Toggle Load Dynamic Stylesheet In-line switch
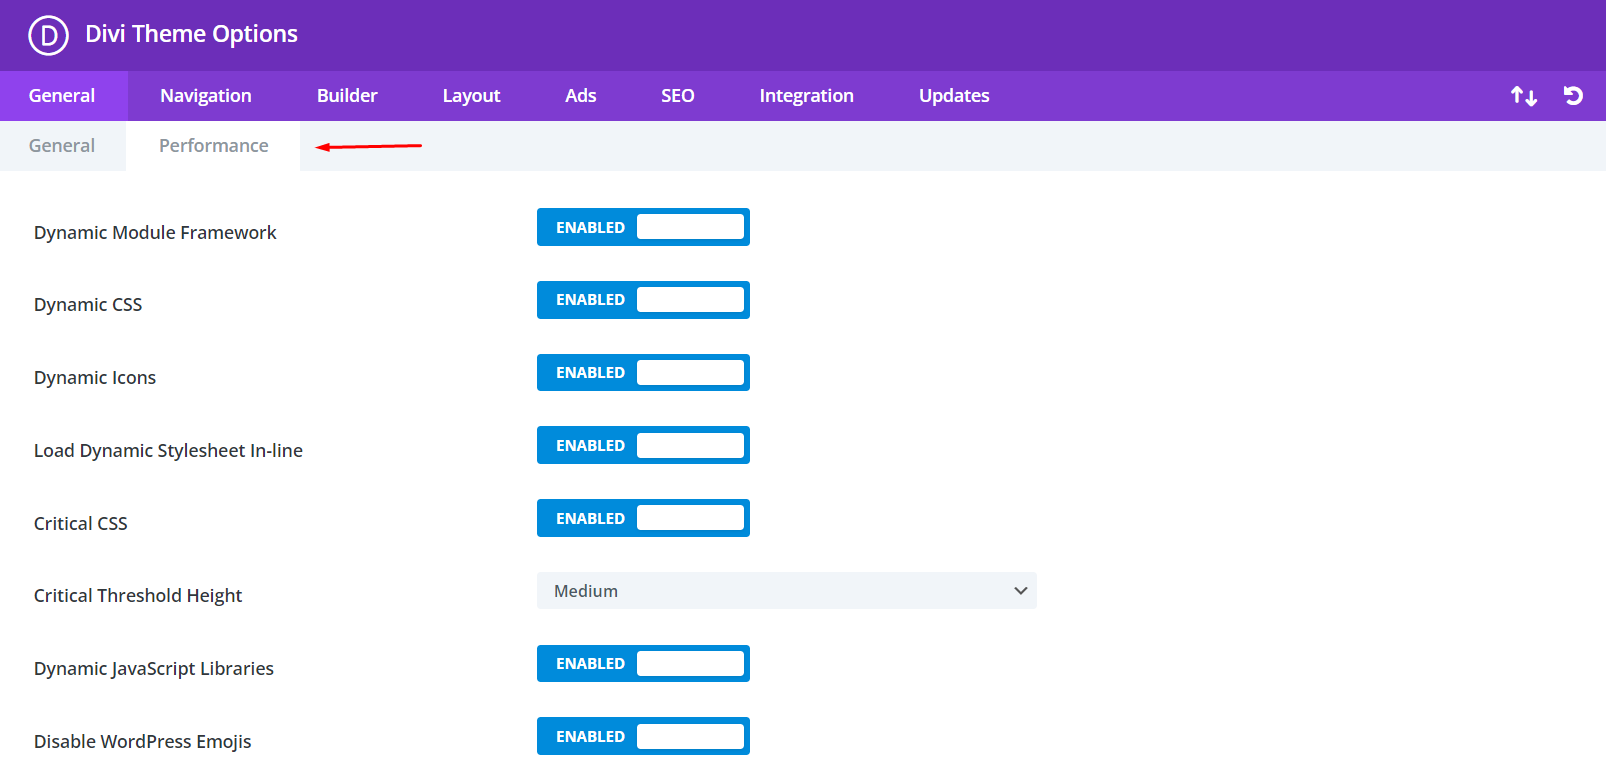 point(643,445)
